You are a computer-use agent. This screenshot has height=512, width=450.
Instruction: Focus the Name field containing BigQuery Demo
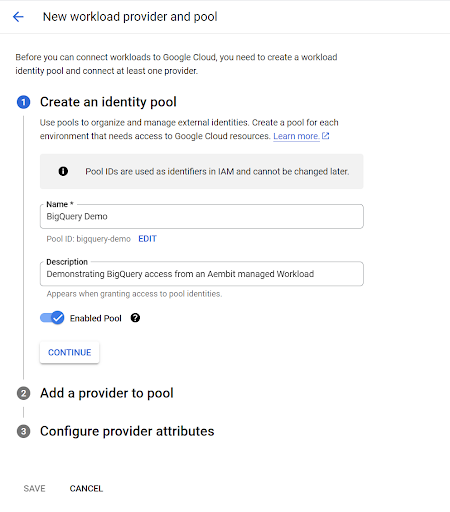tap(202, 216)
